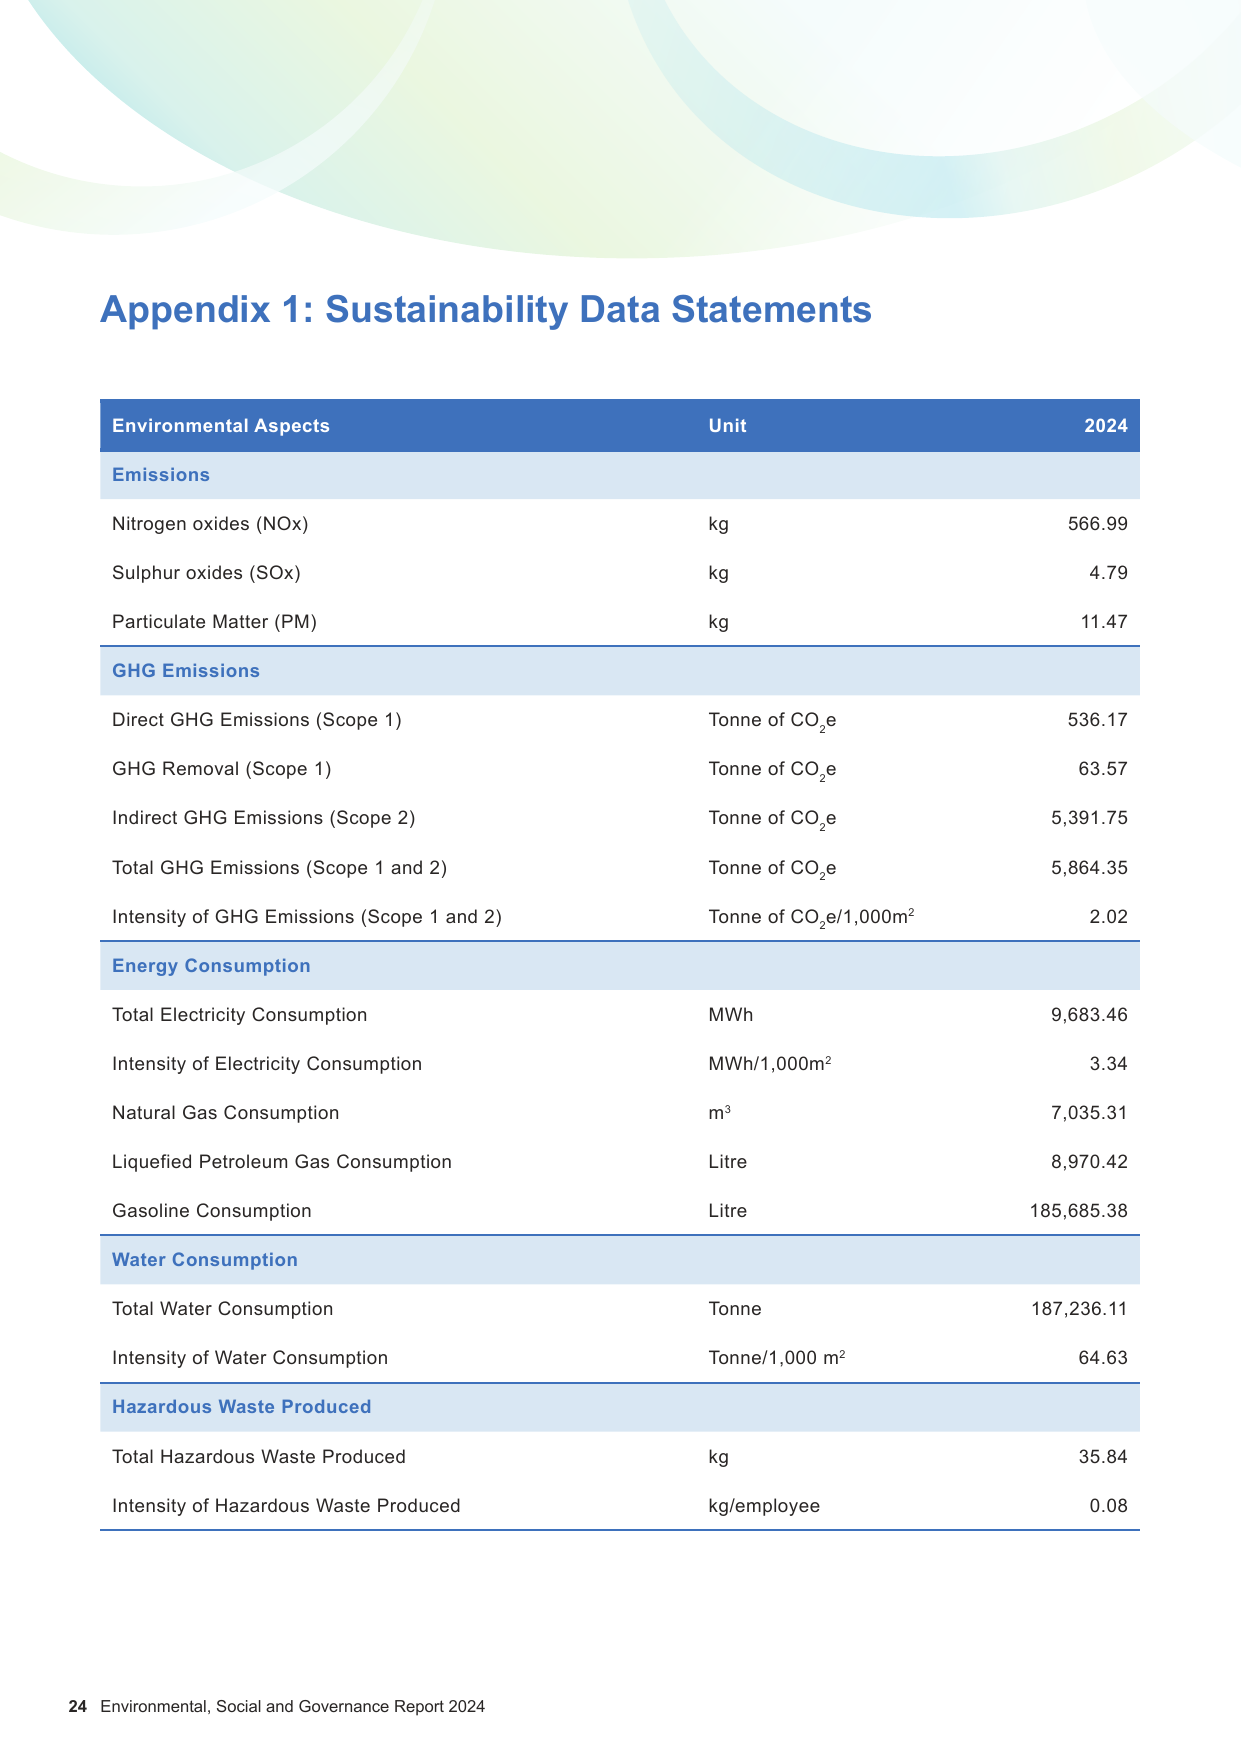This screenshot has width=1241, height=1754.
Task: Click the value 5,864.35
Action: coord(1089,868)
